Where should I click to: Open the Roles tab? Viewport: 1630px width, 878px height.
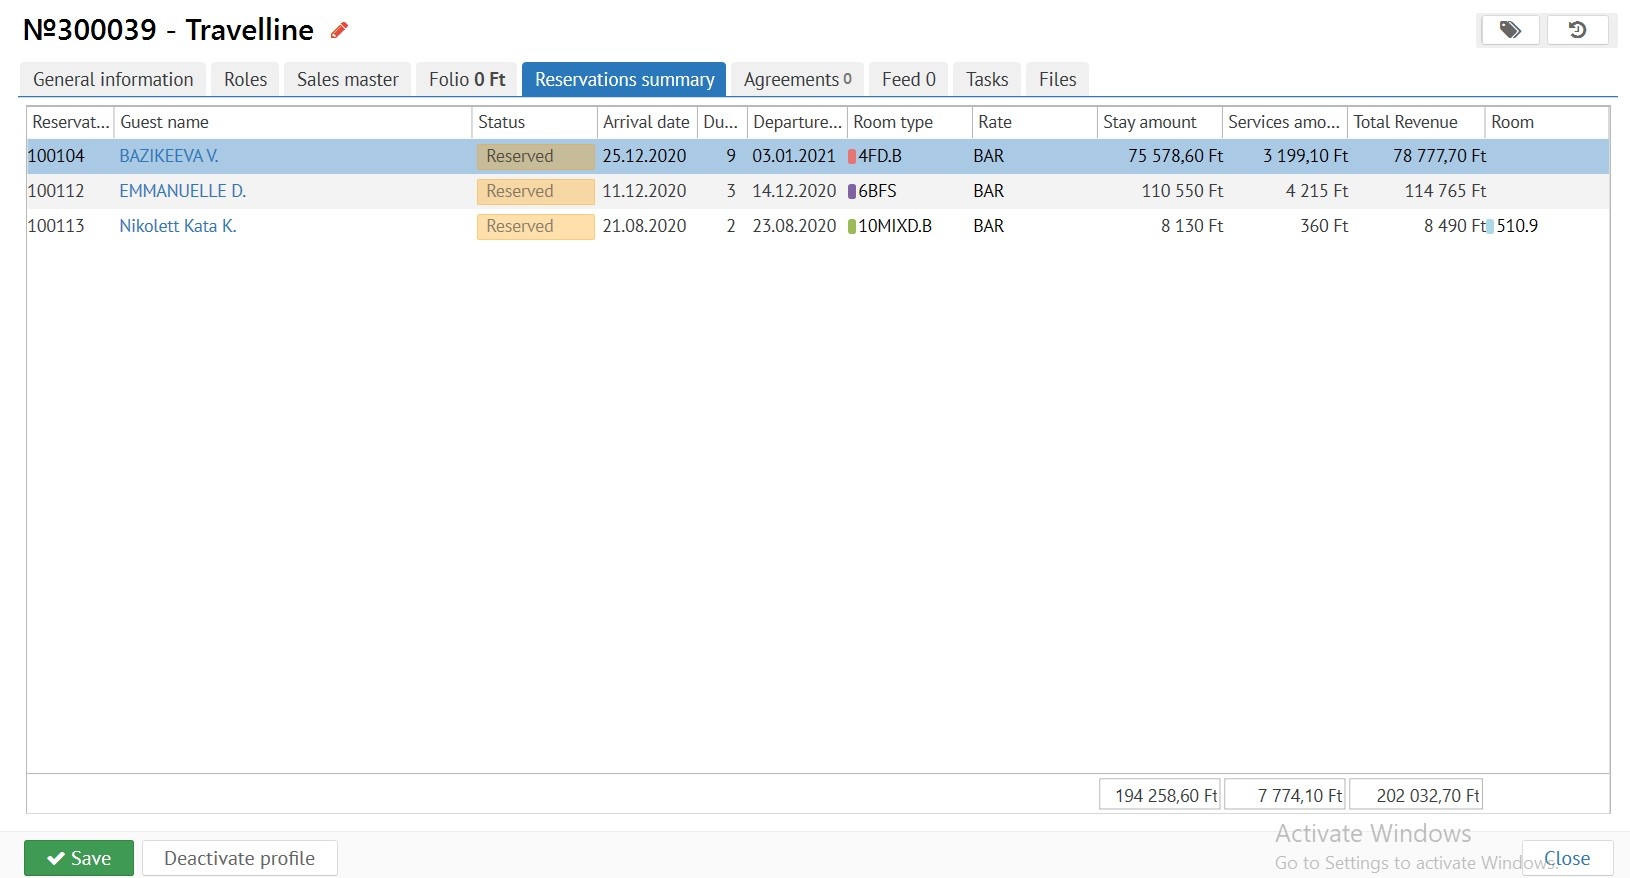point(245,80)
